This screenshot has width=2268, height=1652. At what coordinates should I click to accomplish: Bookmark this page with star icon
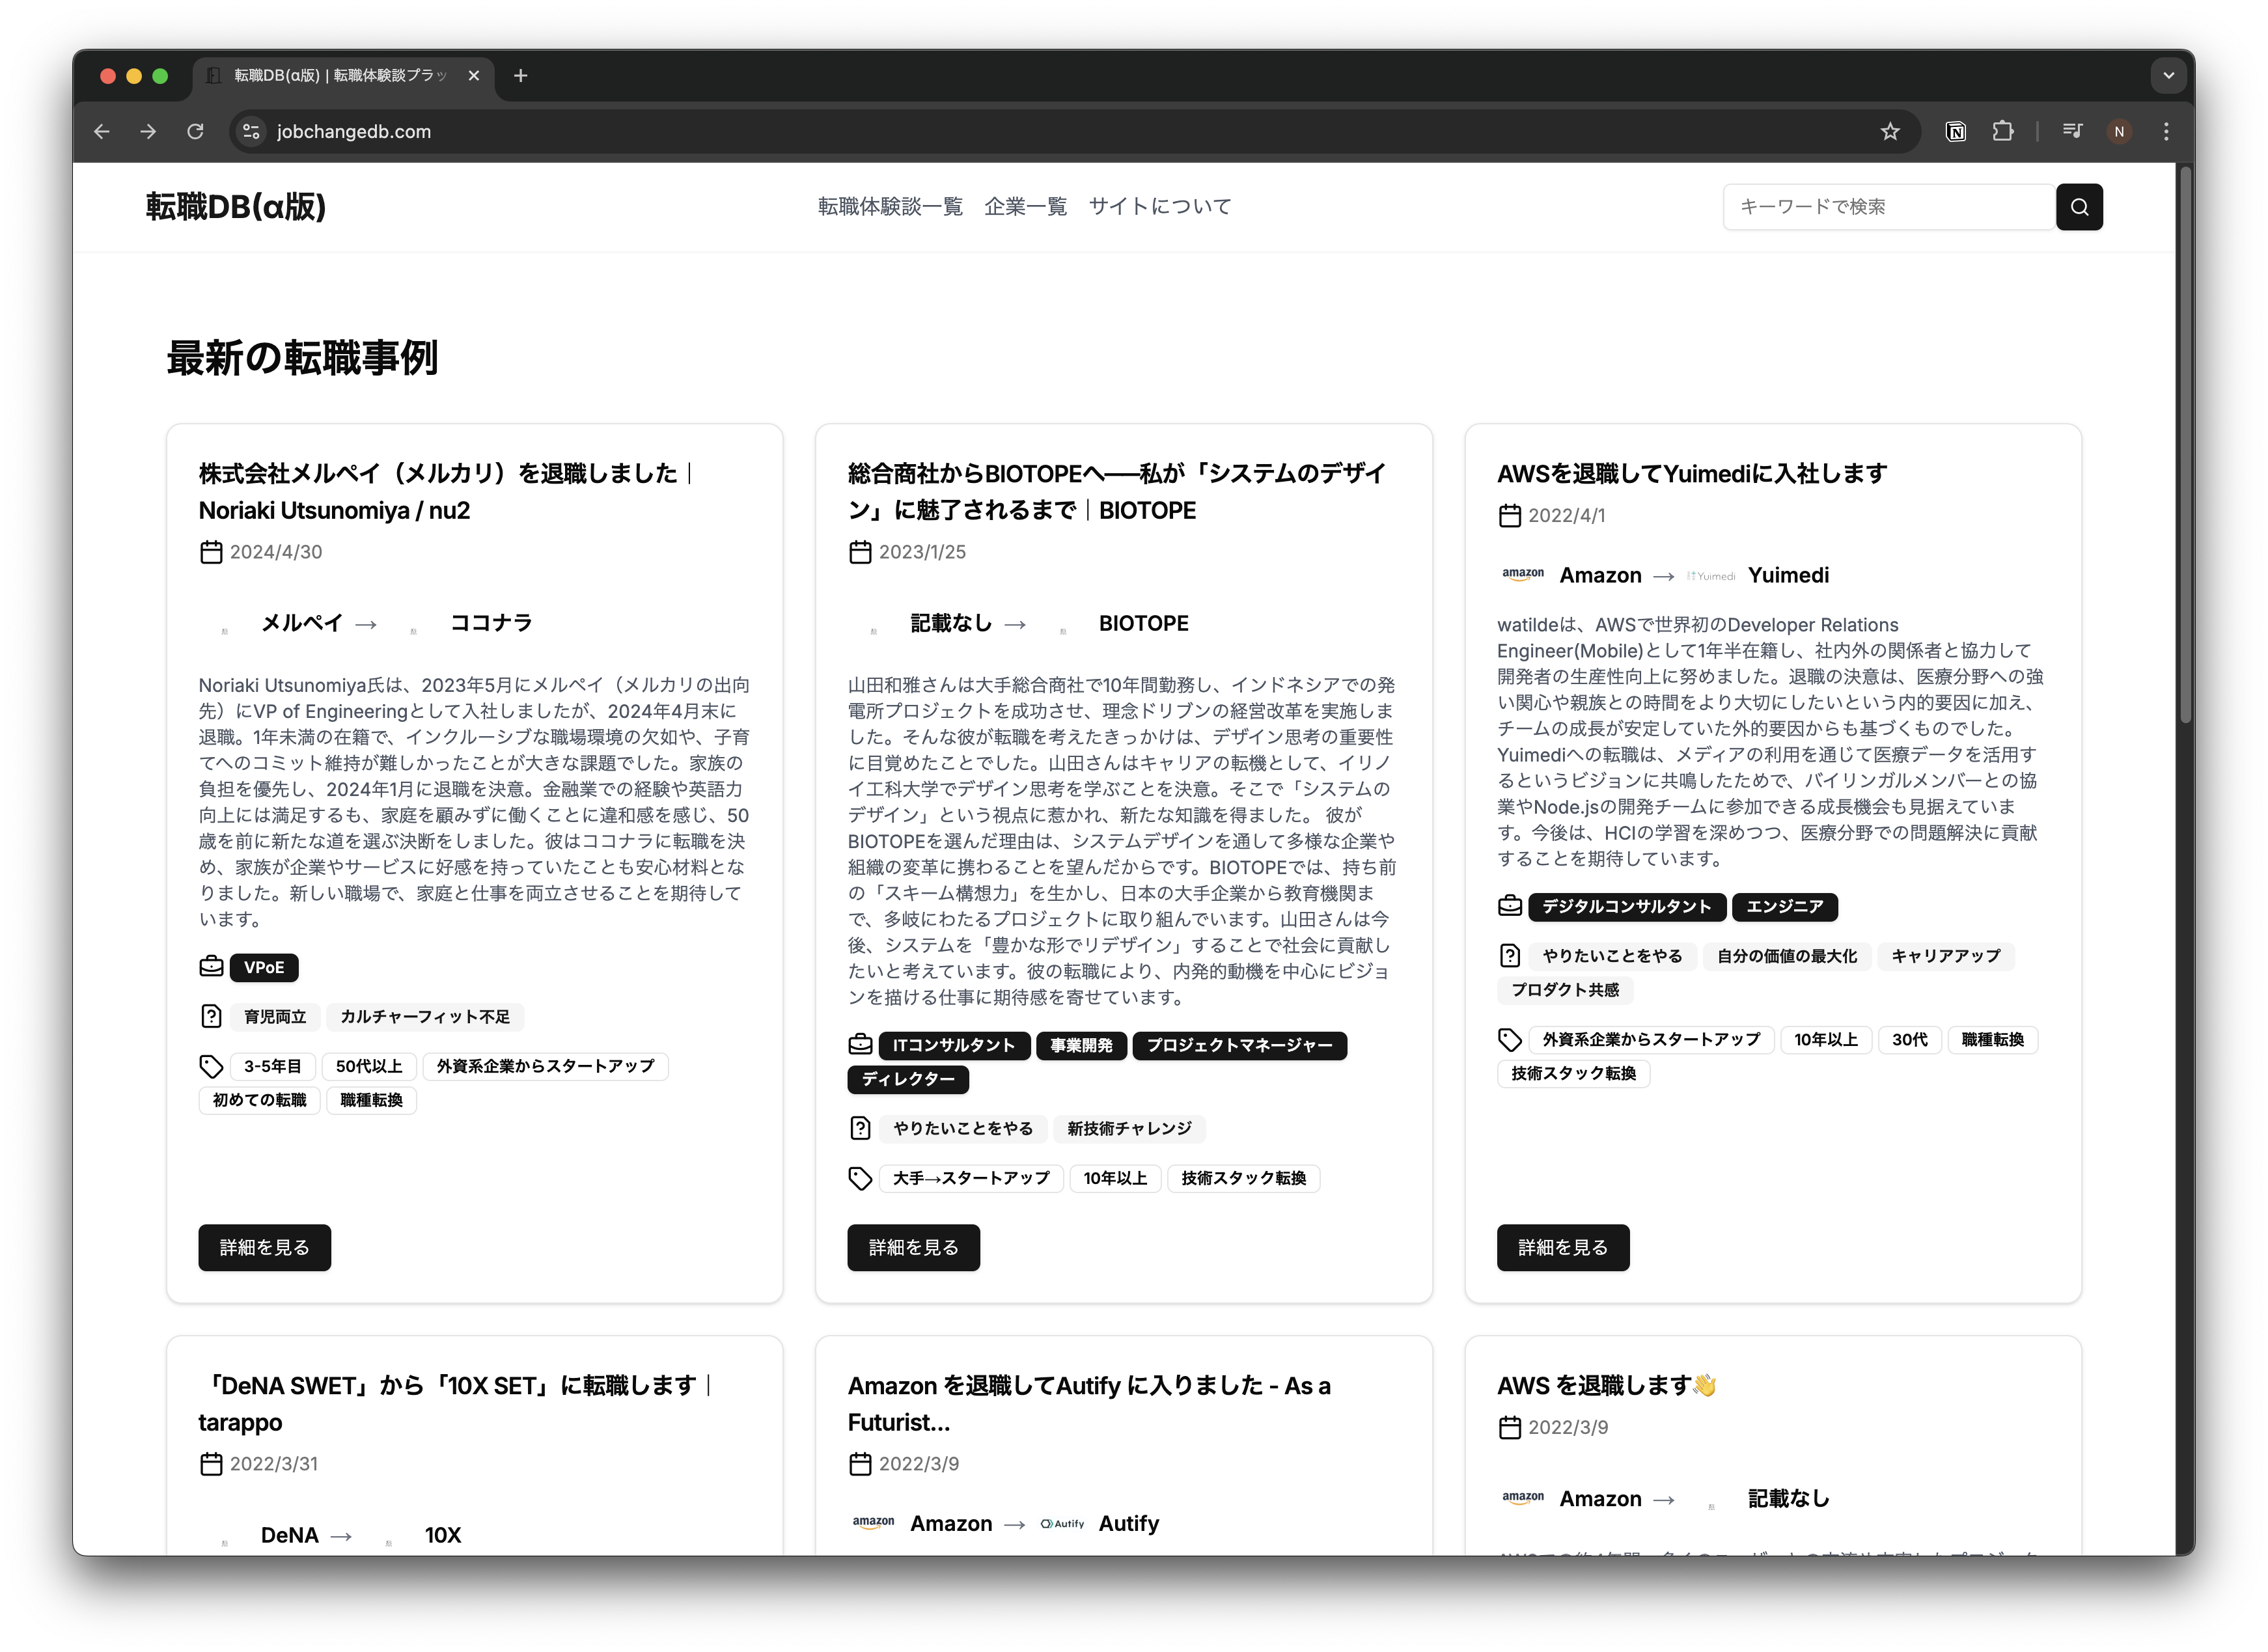1889,132
